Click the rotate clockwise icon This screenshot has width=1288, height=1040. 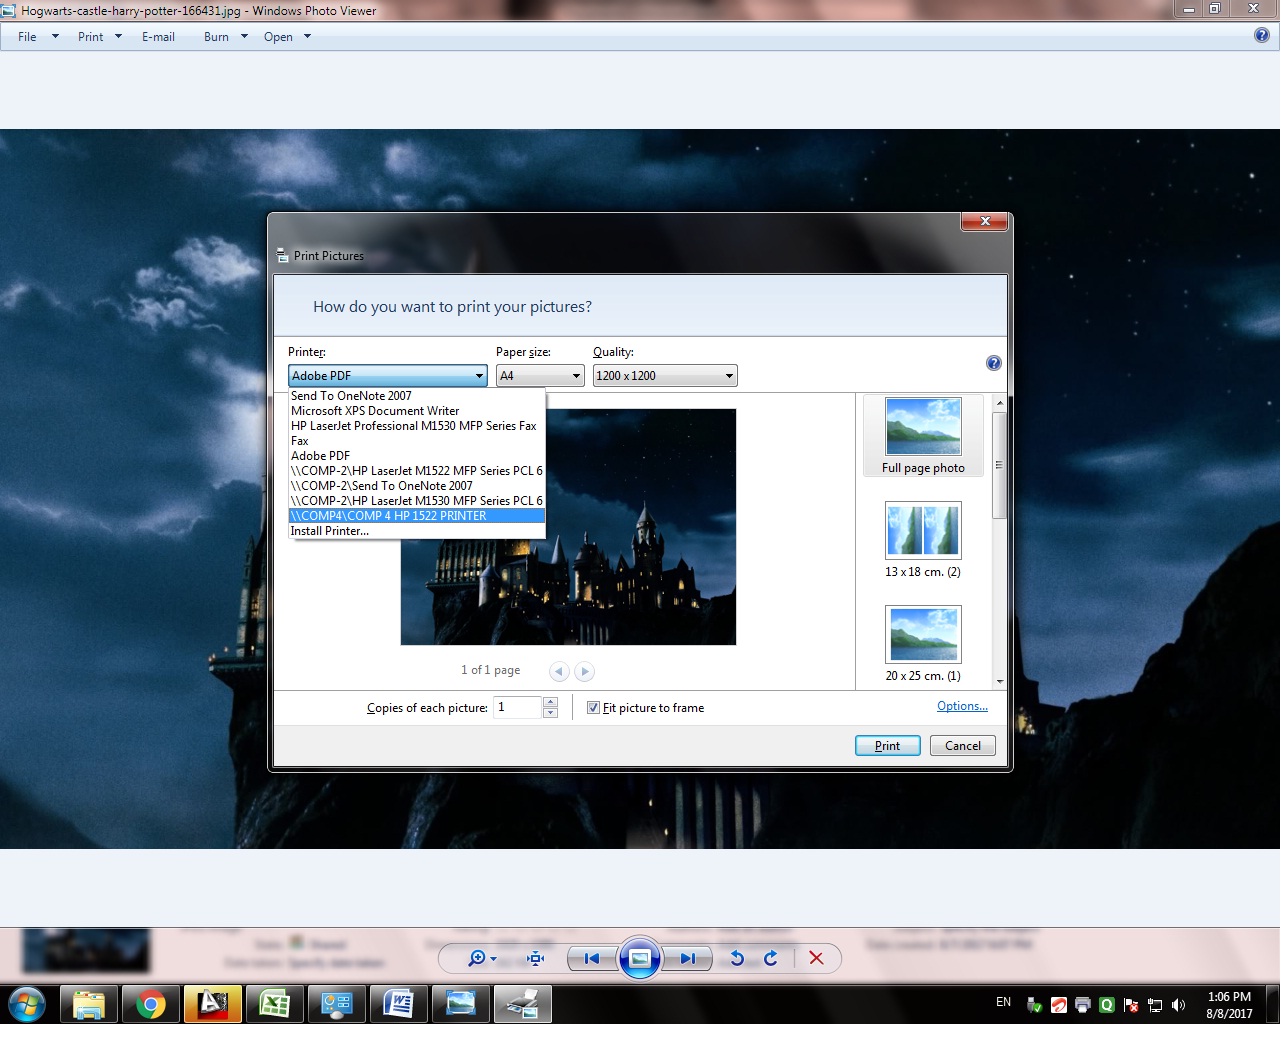(x=771, y=958)
